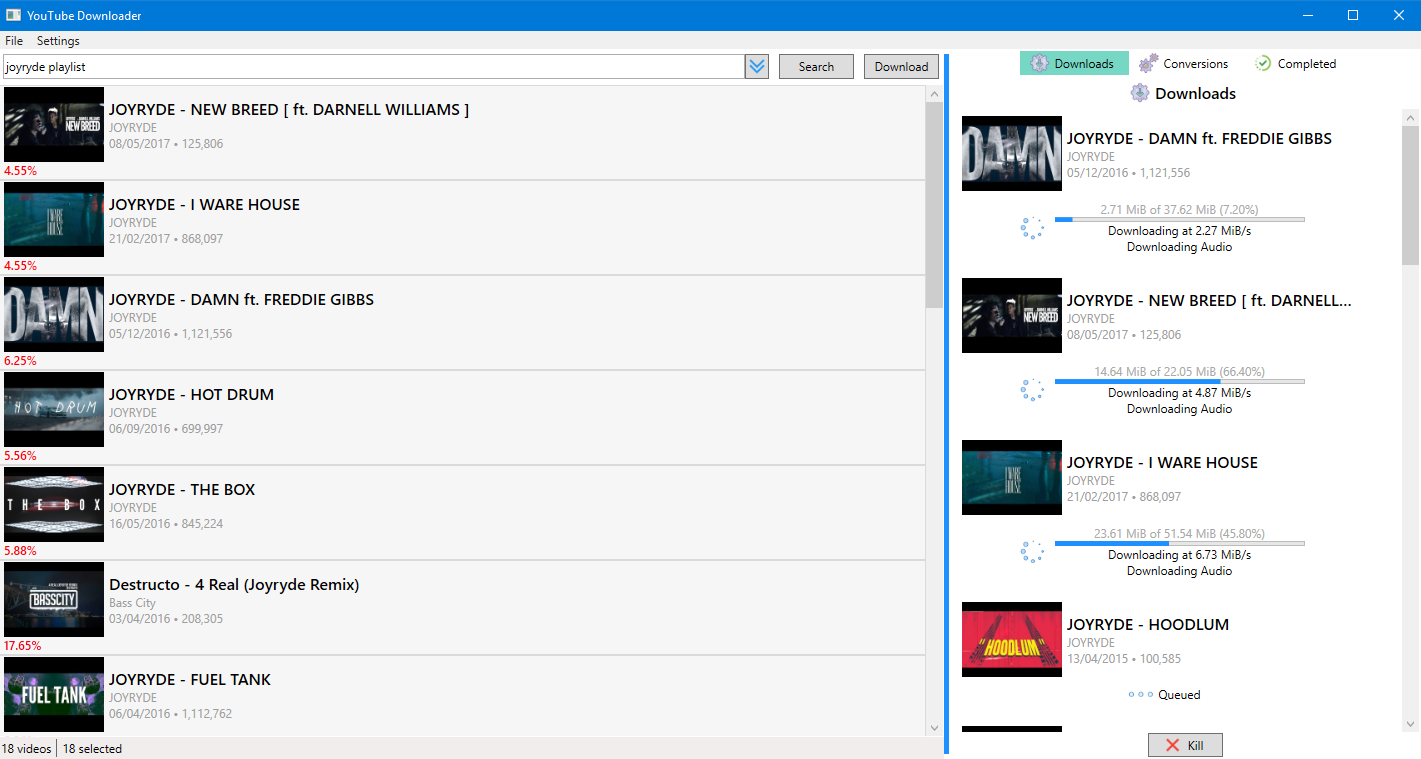This screenshot has width=1421, height=759.
Task: Click up arrow of downloads panel scrollbar
Action: pyautogui.click(x=1410, y=117)
